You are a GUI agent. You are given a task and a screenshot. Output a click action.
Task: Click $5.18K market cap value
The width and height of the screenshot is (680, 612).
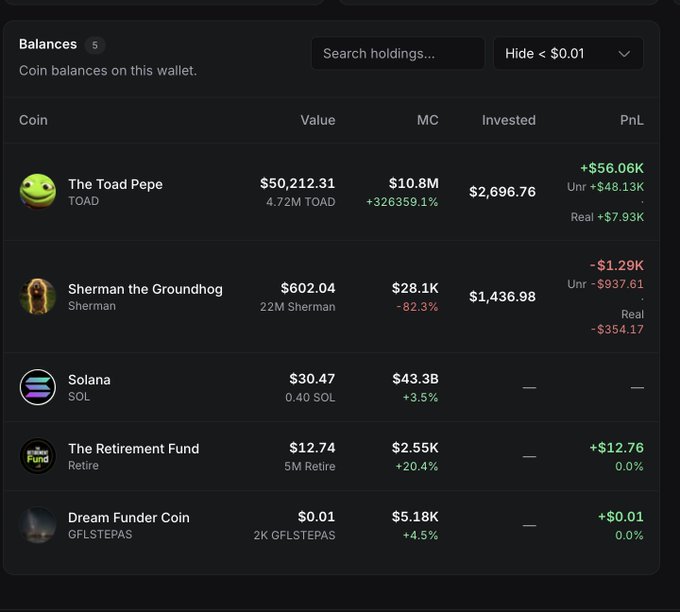(415, 517)
